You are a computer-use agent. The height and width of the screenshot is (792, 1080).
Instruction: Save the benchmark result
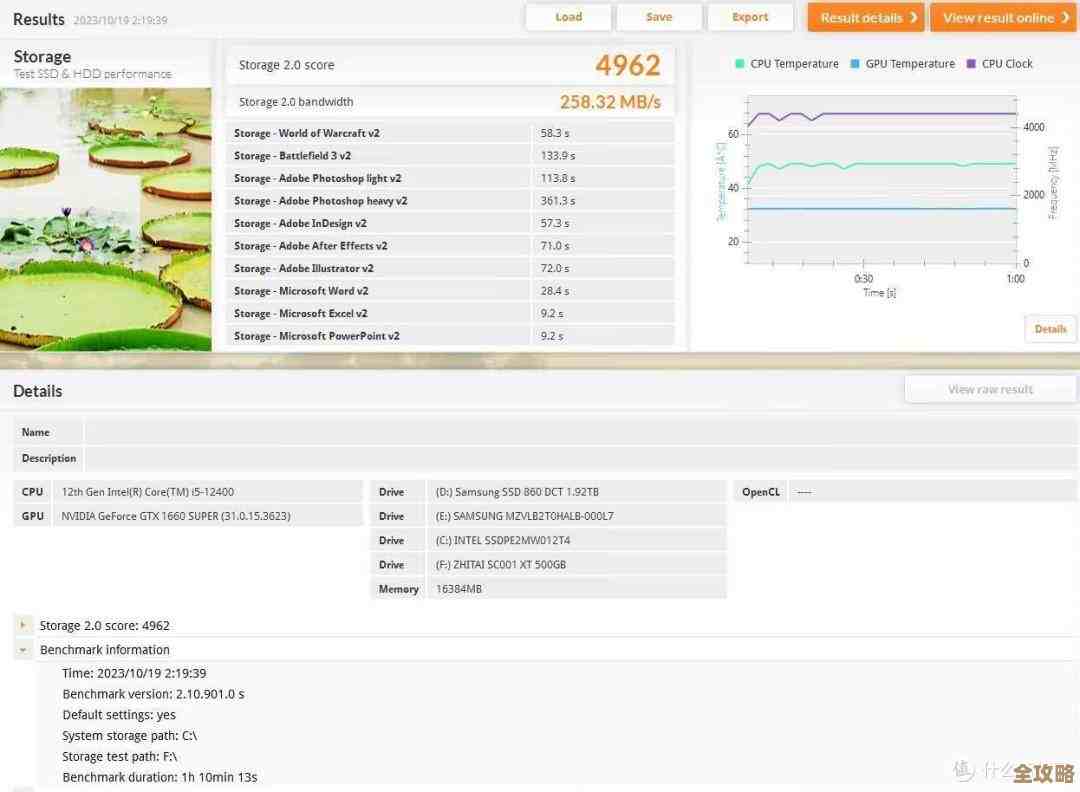658,17
